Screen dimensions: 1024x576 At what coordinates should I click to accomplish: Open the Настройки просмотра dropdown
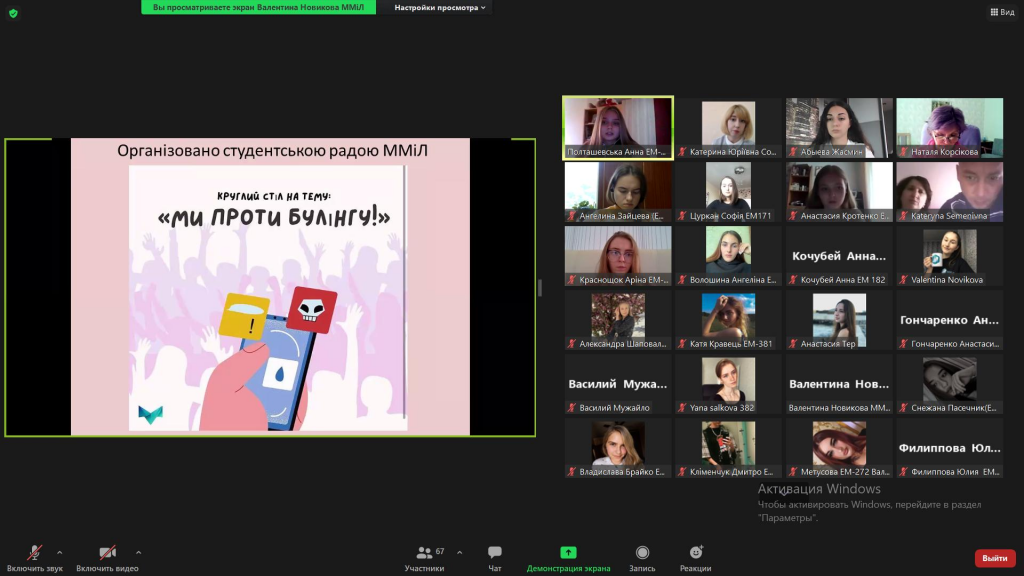point(440,7)
